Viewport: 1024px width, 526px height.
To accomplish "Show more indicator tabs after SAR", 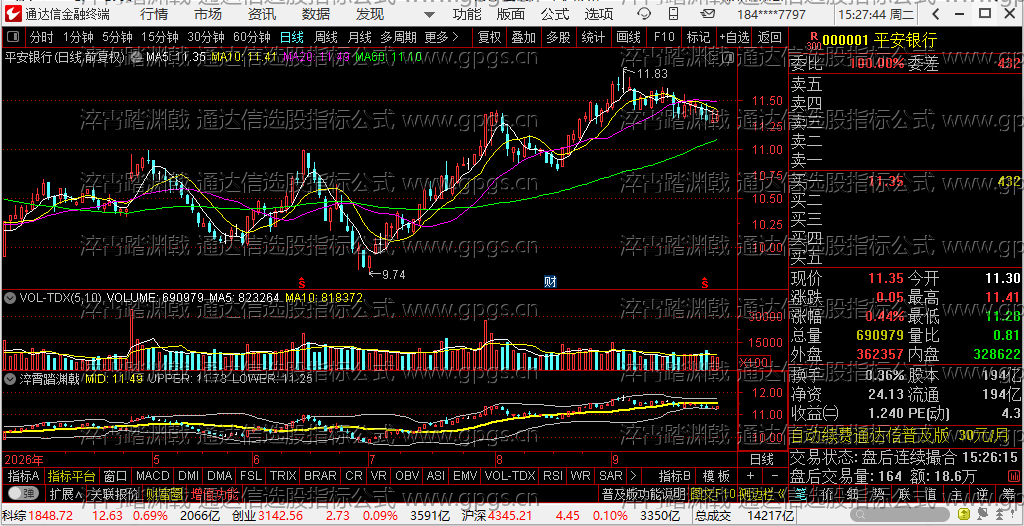I will (x=633, y=475).
